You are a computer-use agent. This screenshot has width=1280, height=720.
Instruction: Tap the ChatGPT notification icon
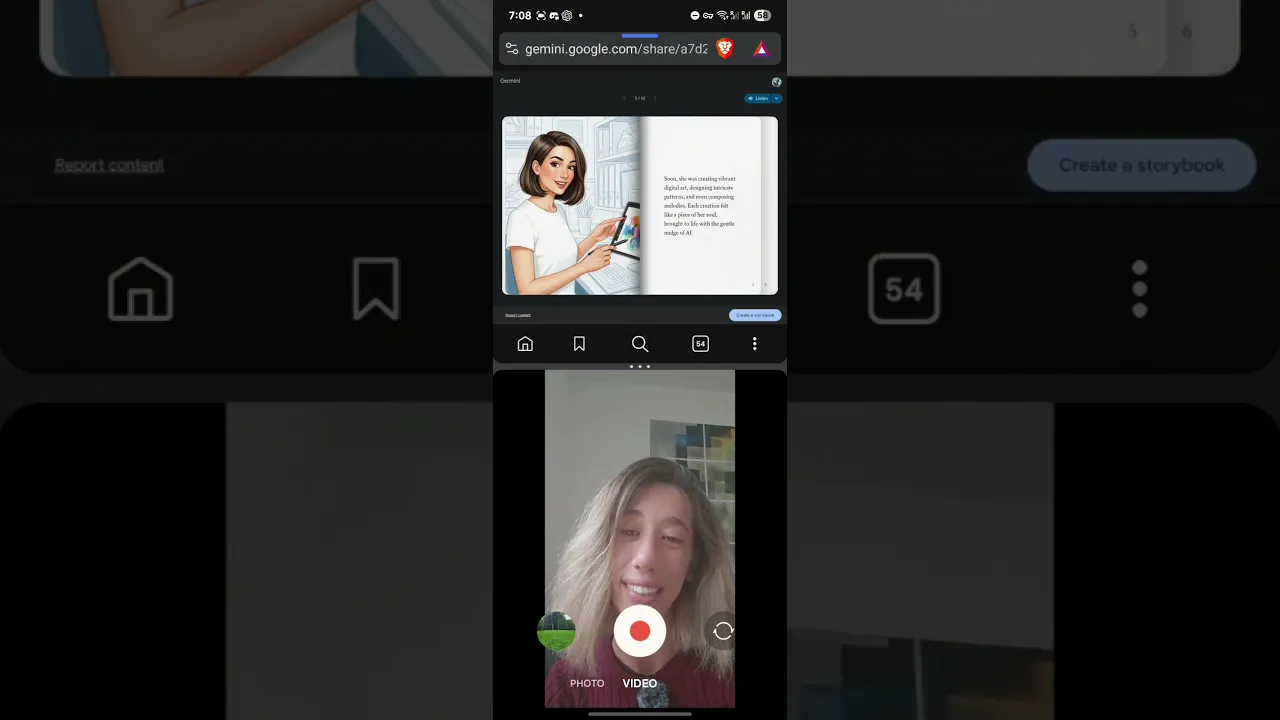pos(567,16)
